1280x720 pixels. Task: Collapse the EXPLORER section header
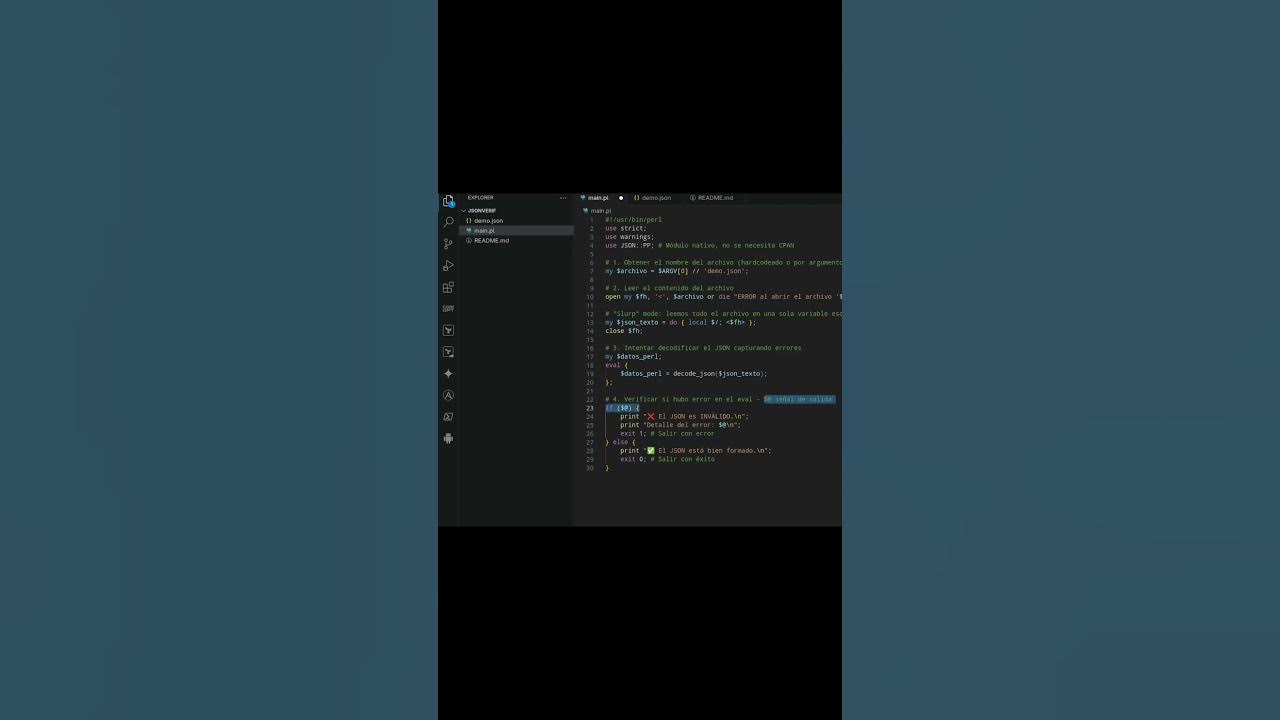tap(480, 197)
